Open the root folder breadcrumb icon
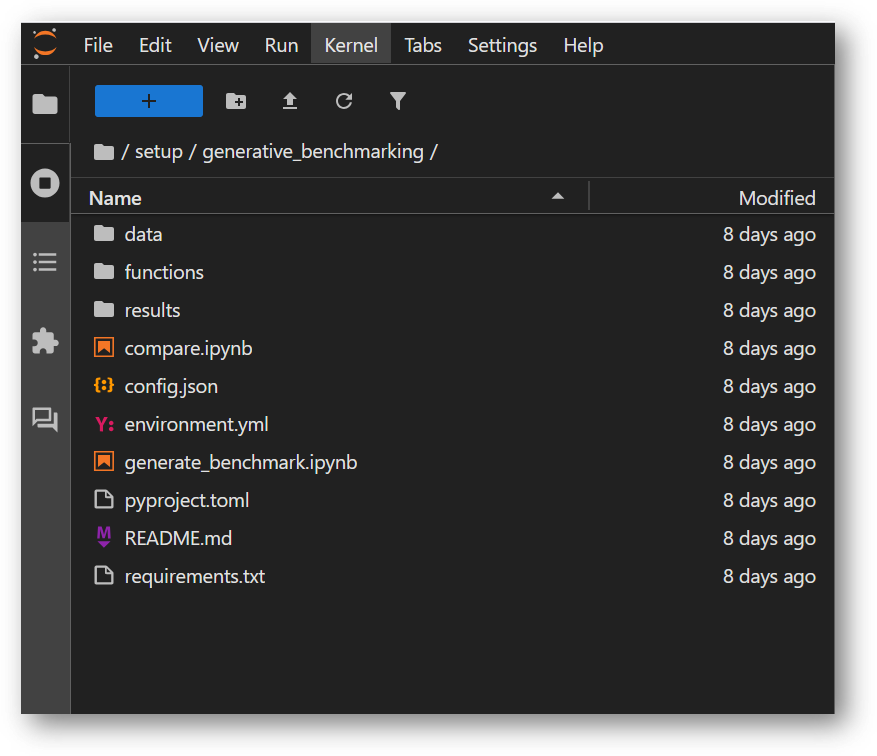This screenshot has height=756, width=877. (x=104, y=151)
